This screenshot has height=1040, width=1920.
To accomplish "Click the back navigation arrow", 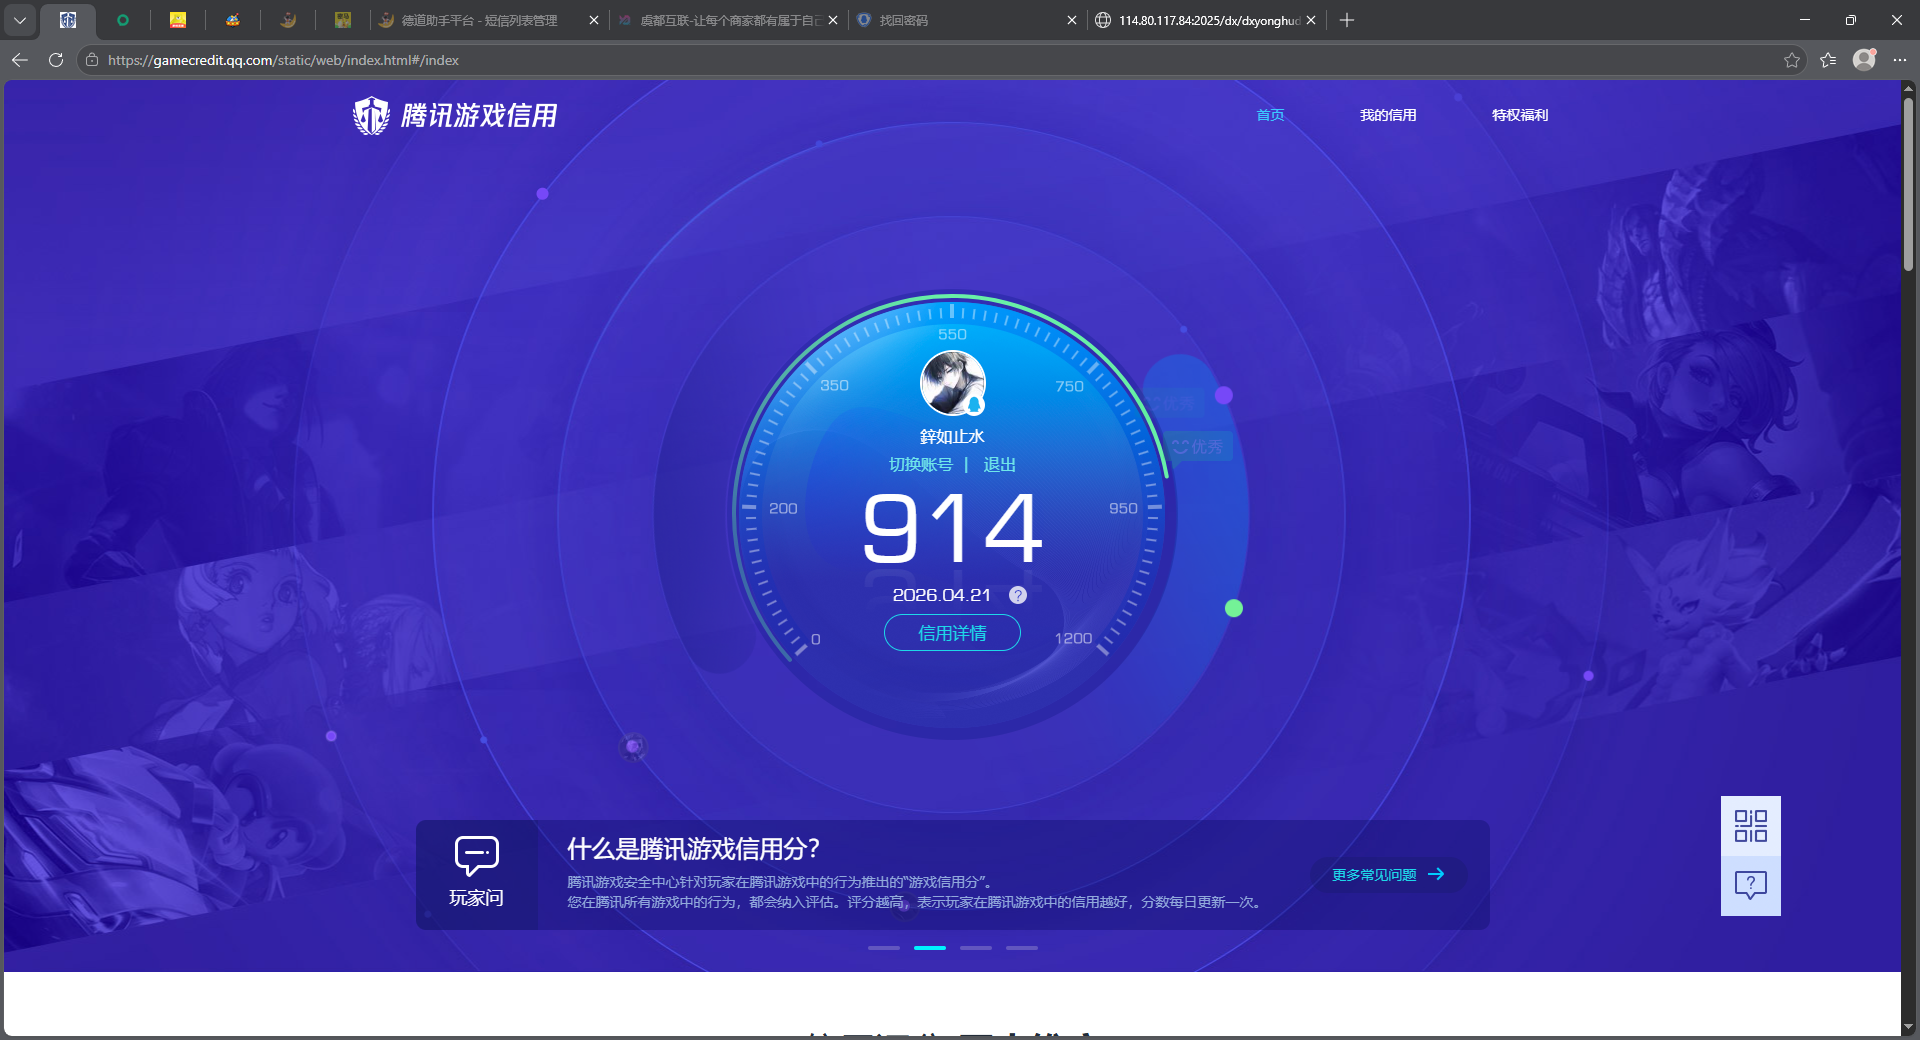I will click(19, 60).
